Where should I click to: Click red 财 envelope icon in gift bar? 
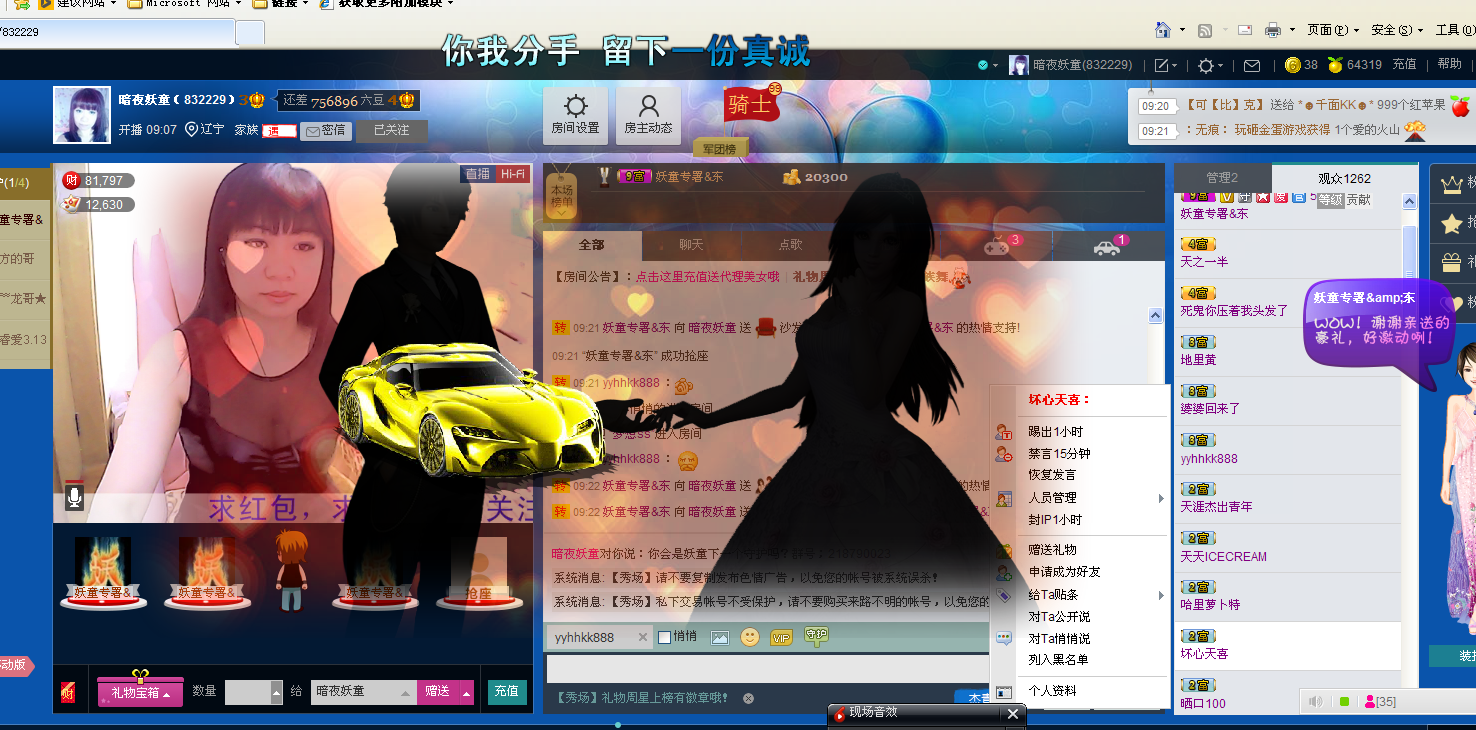click(x=68, y=691)
